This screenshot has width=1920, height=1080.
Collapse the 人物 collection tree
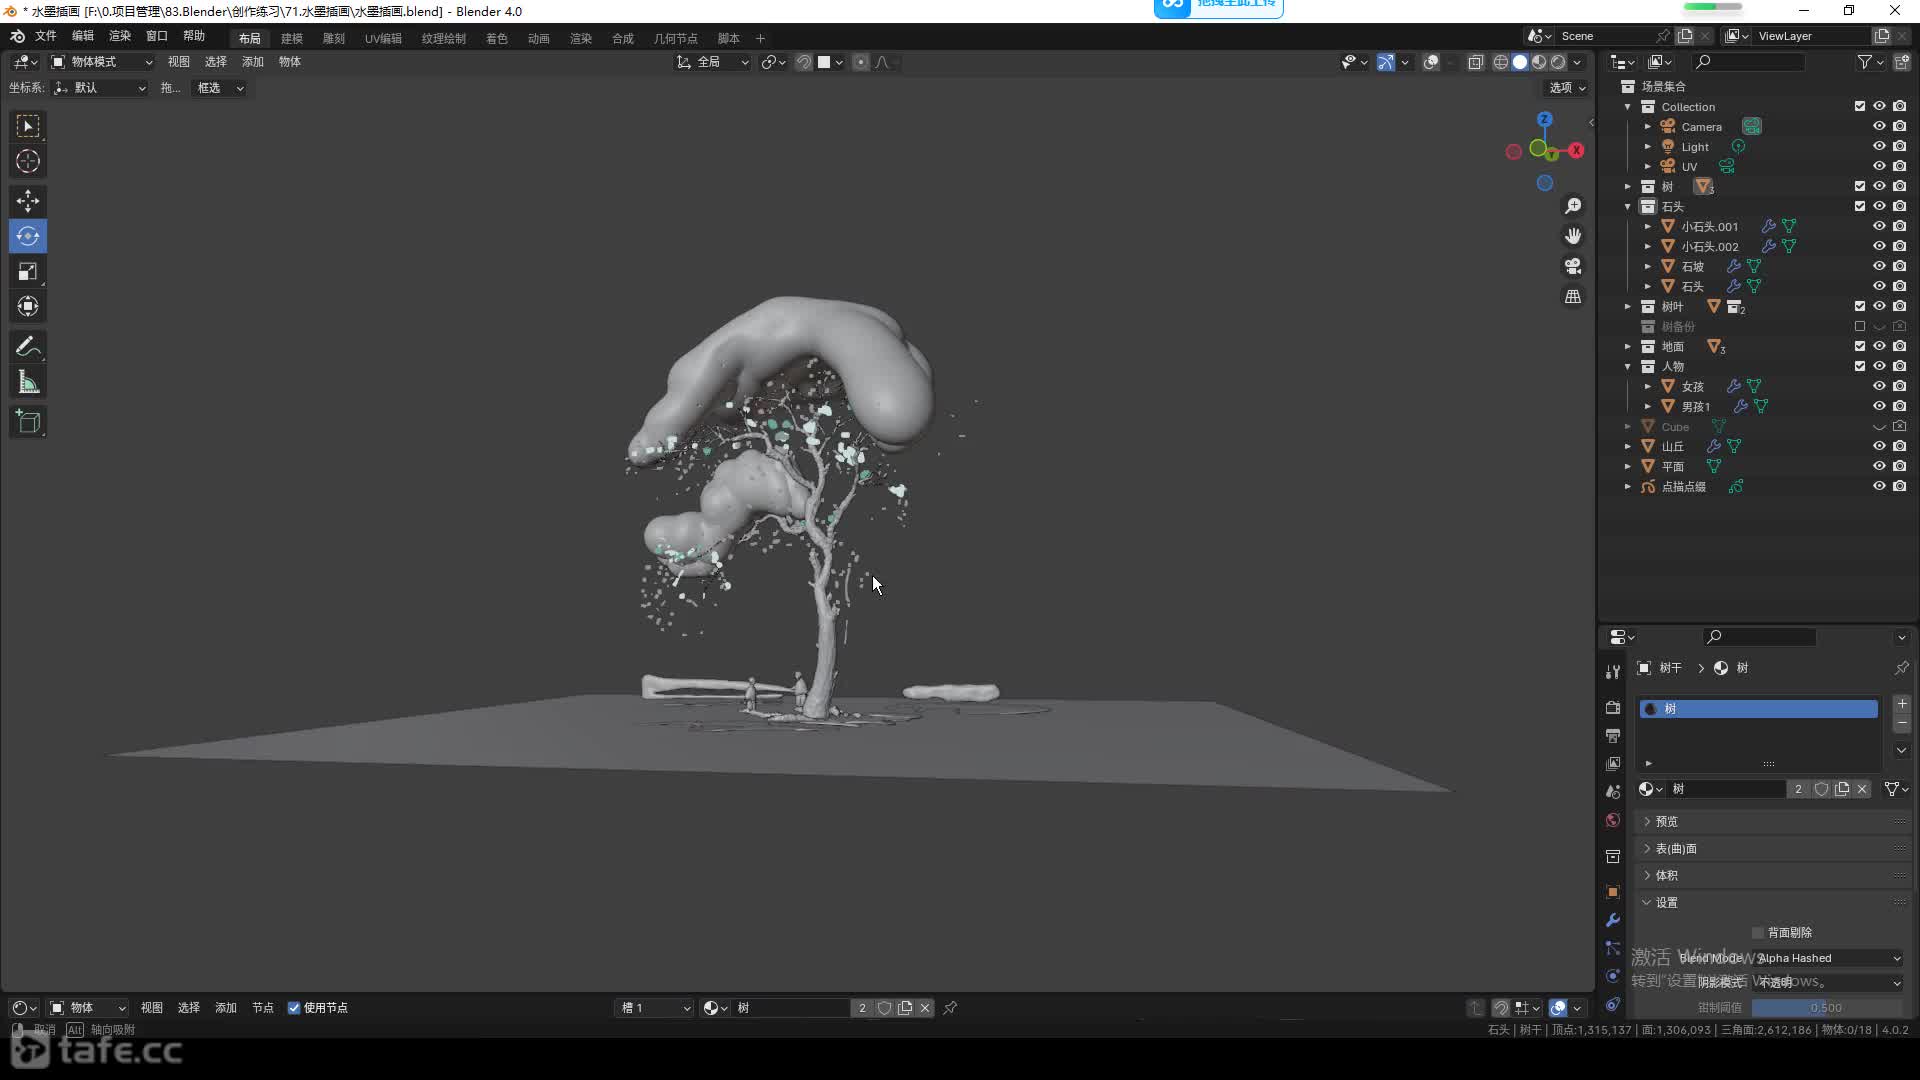coord(1628,366)
